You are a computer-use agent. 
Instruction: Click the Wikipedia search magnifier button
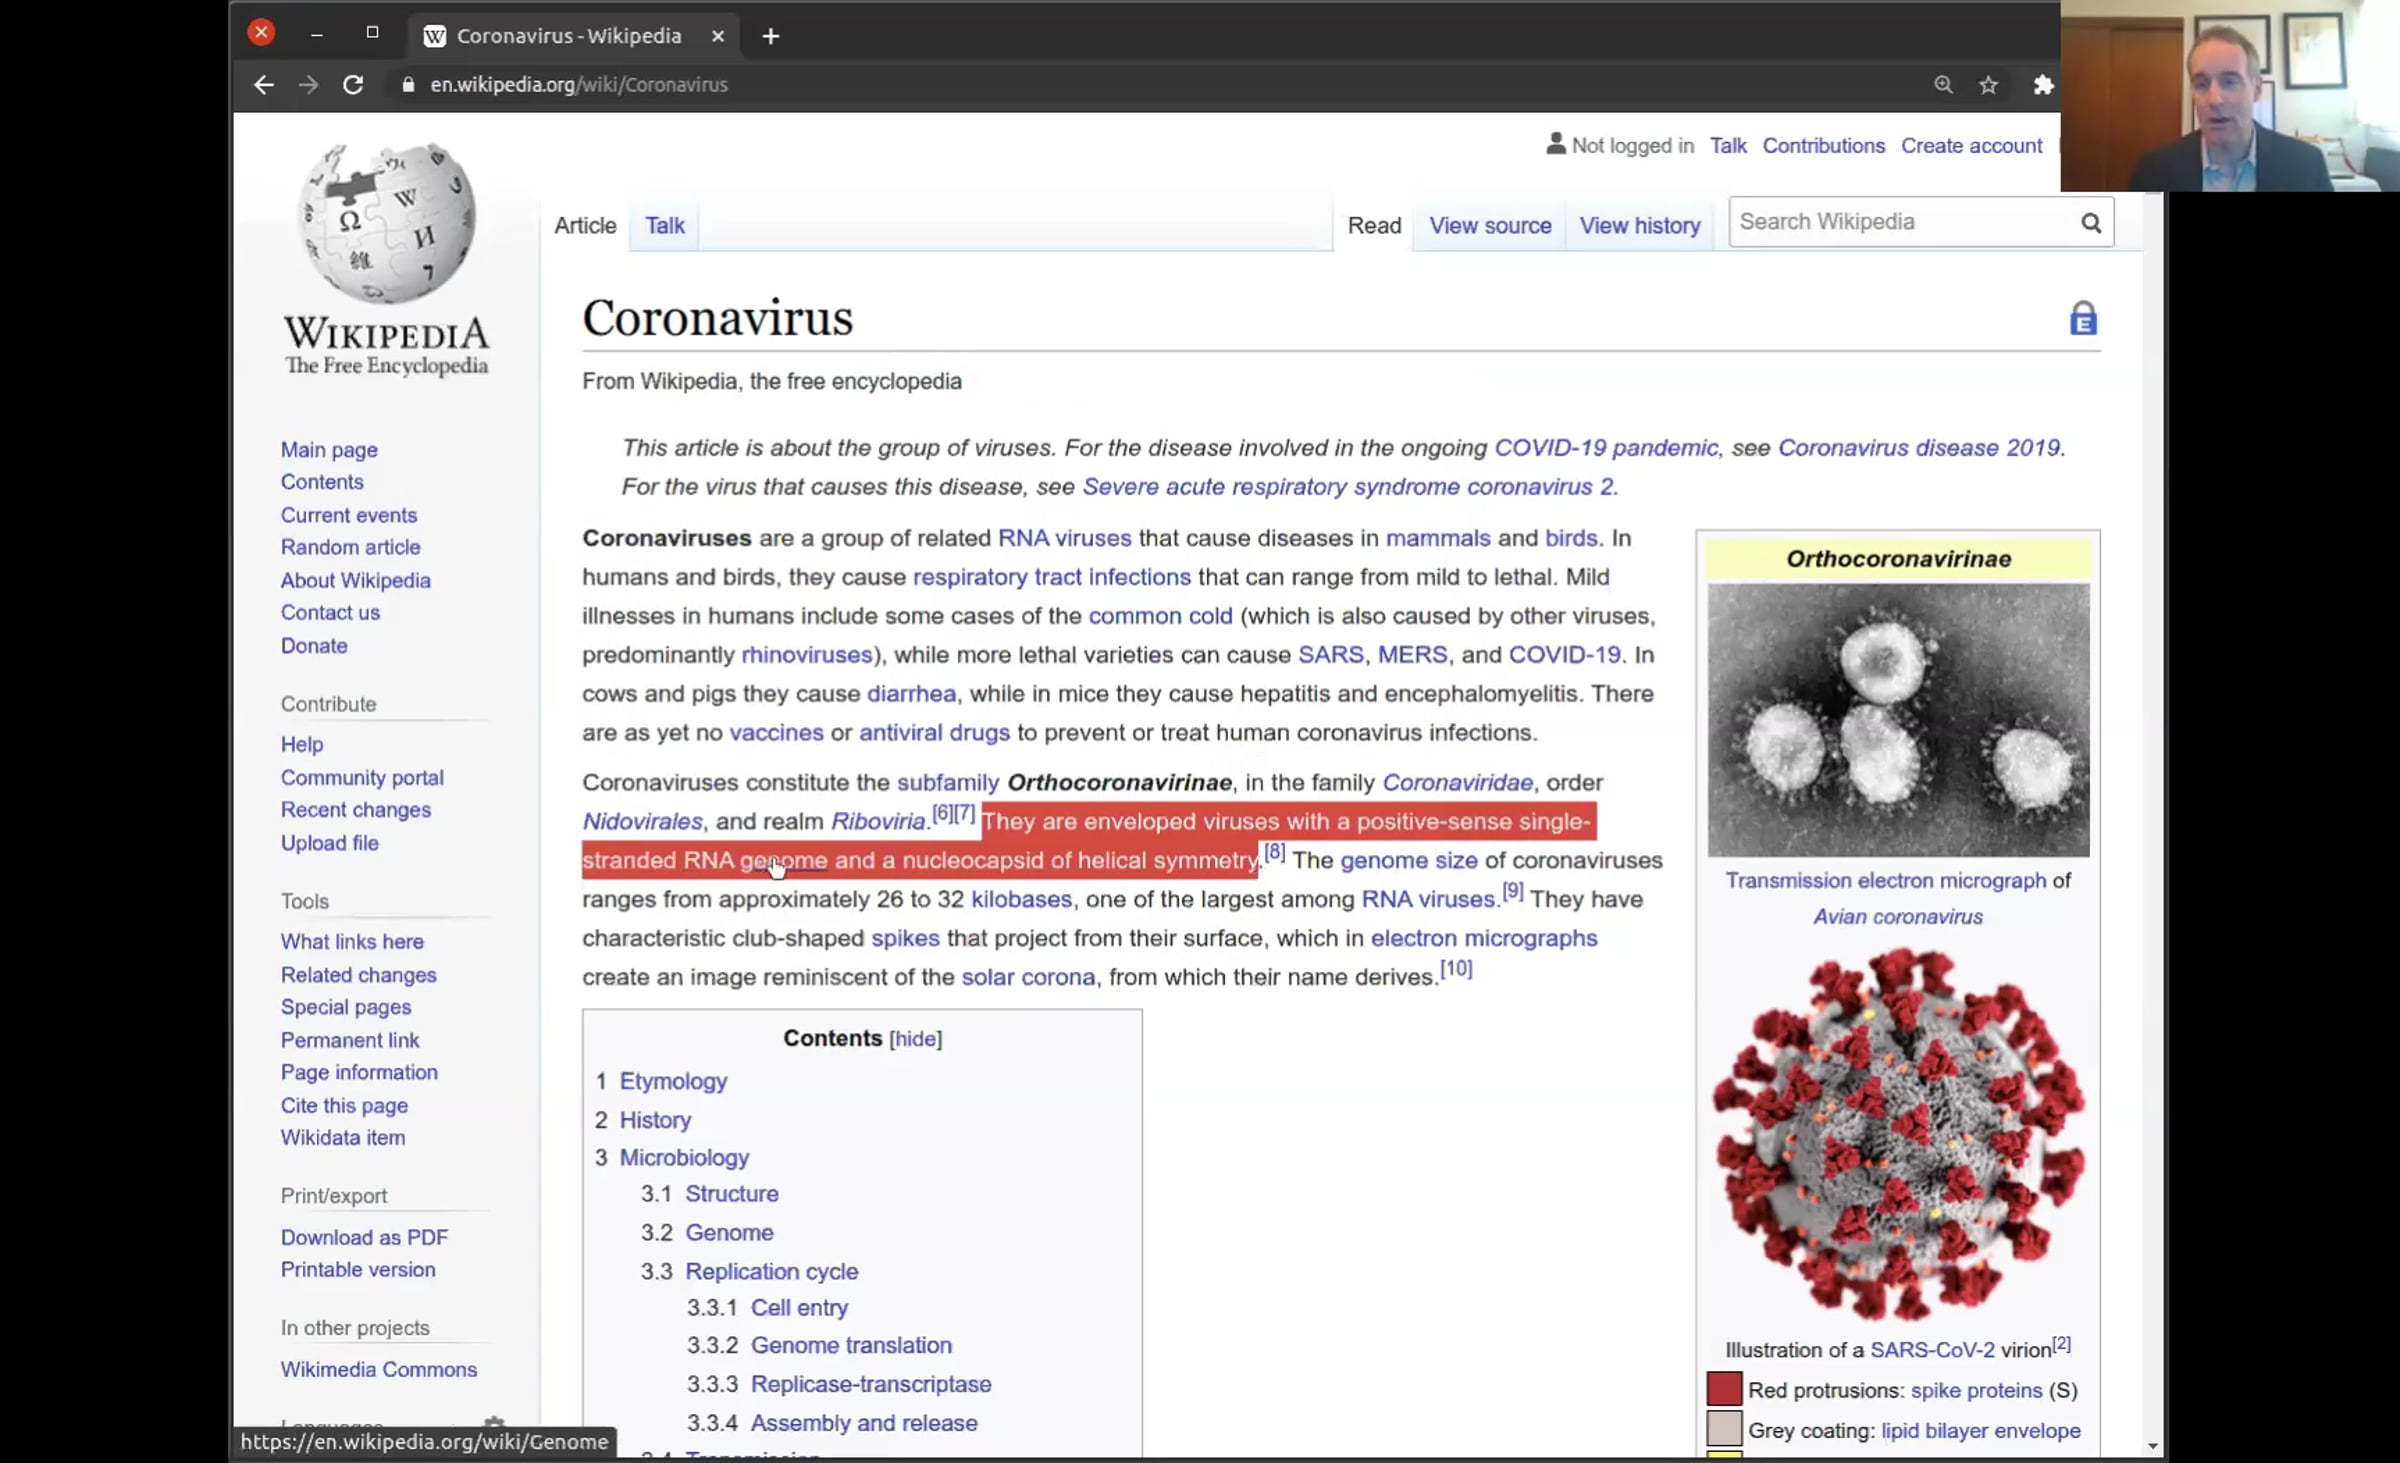pos(2091,223)
